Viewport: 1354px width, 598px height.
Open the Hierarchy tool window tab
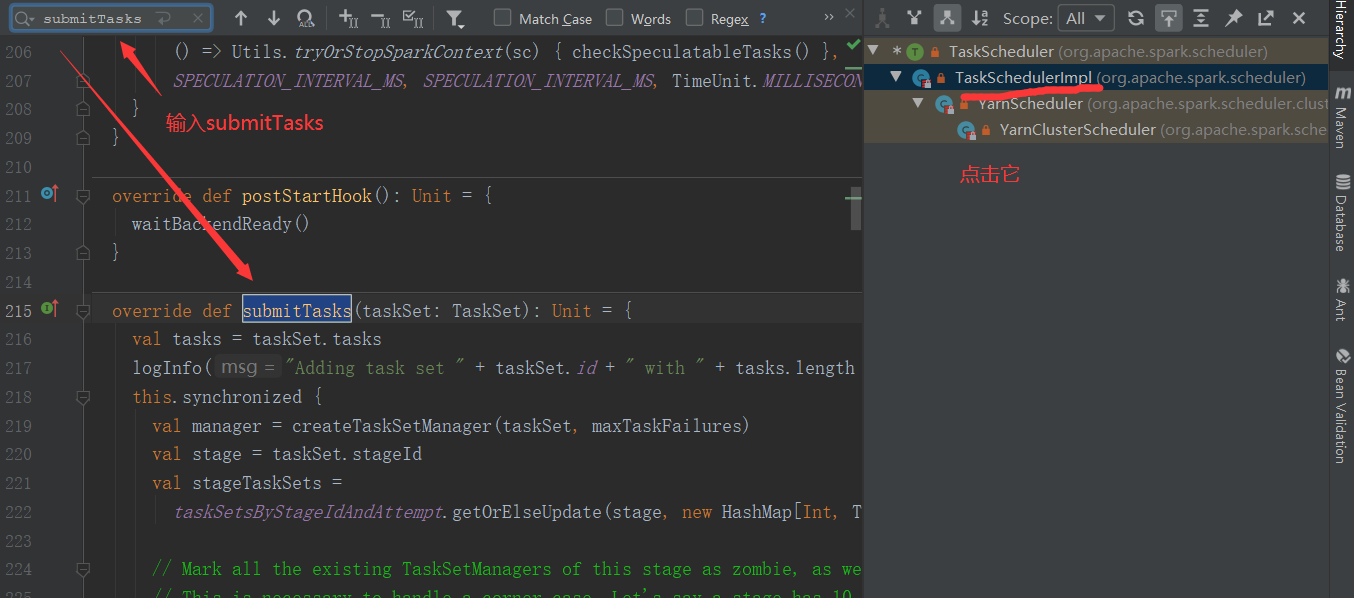(x=1341, y=30)
